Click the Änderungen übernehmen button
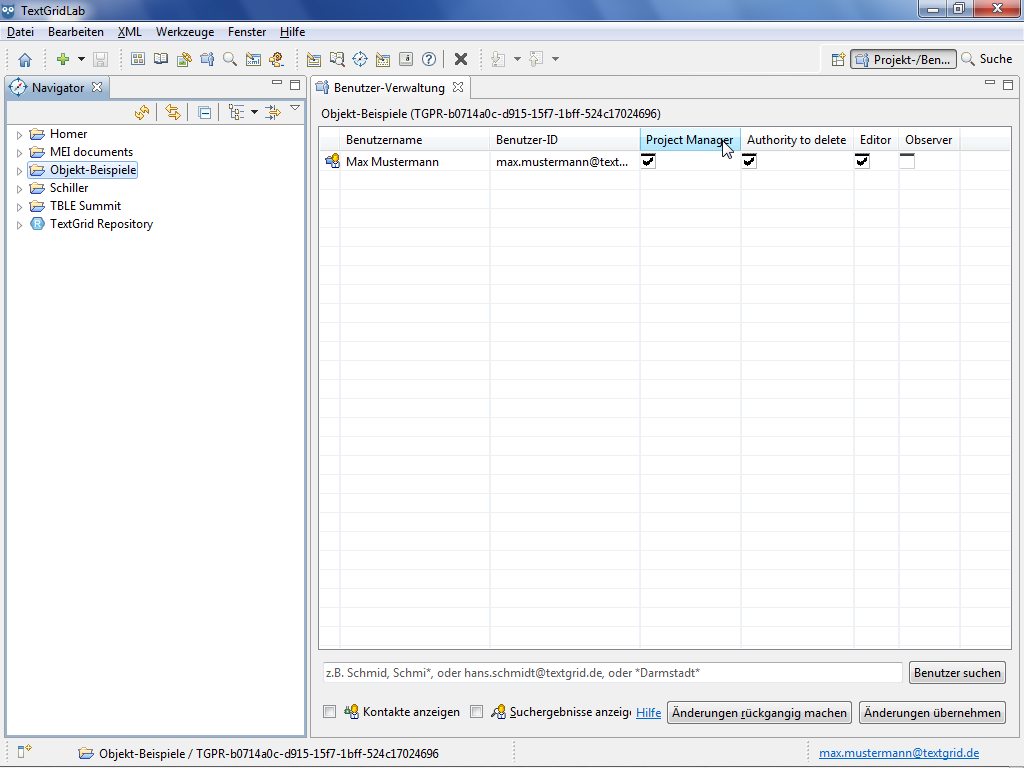Image resolution: width=1024 pixels, height=768 pixels. tap(932, 713)
